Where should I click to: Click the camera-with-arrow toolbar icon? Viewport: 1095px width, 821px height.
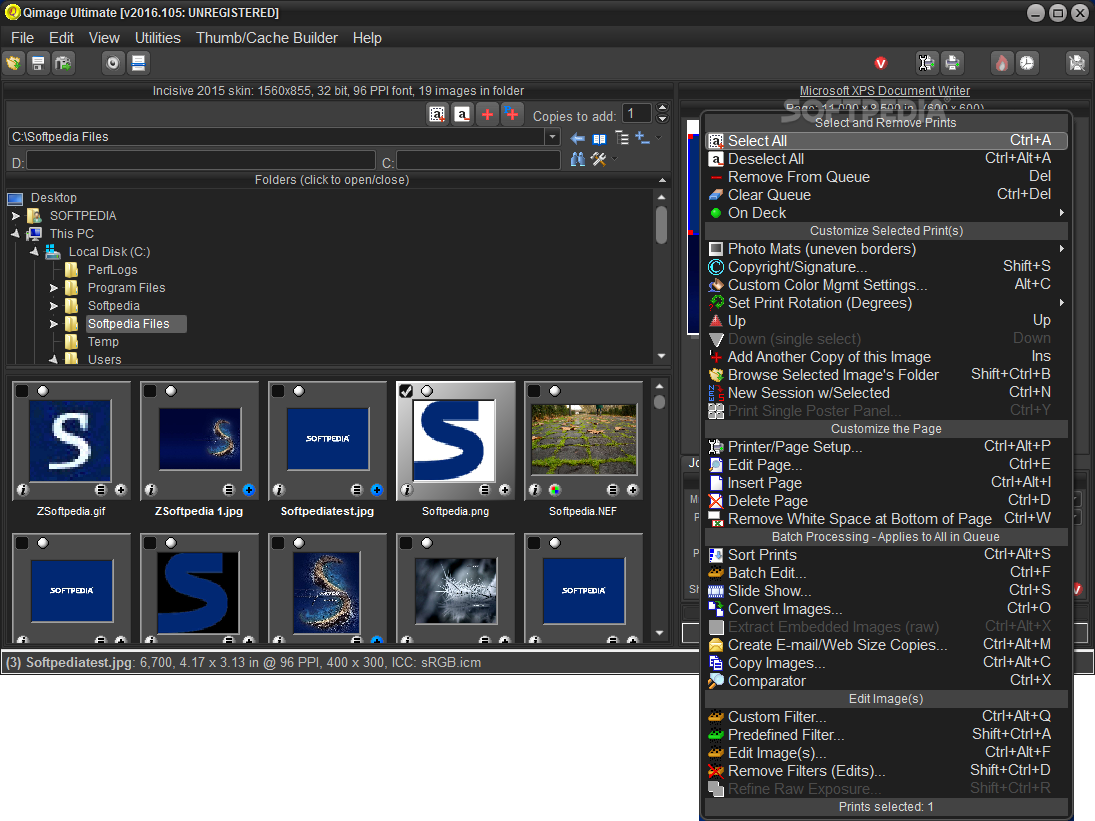[64, 64]
